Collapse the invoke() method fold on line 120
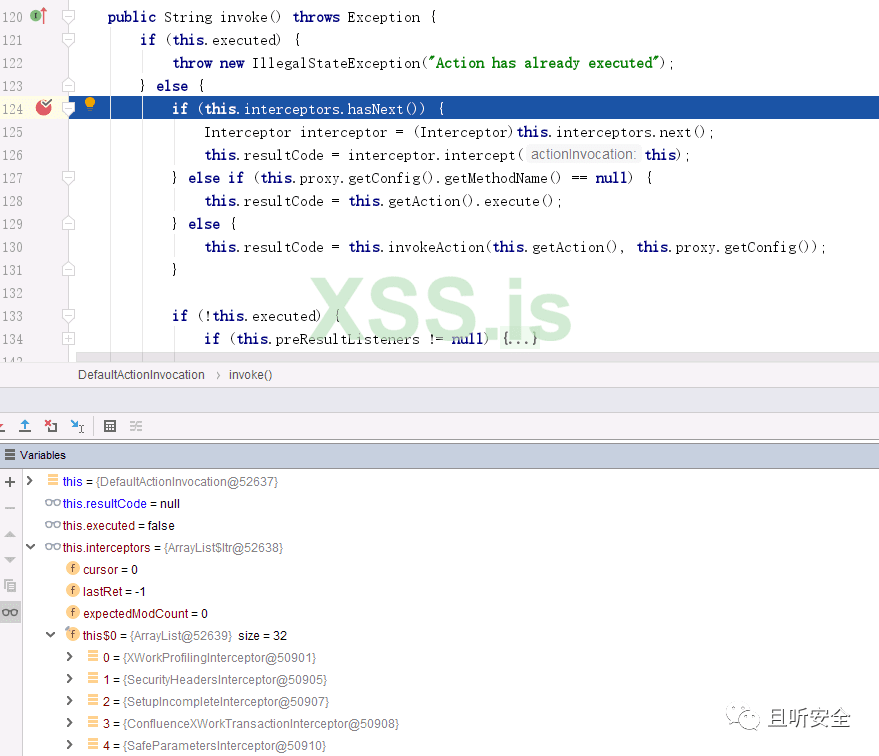This screenshot has width=879, height=756. pyautogui.click(x=68, y=17)
